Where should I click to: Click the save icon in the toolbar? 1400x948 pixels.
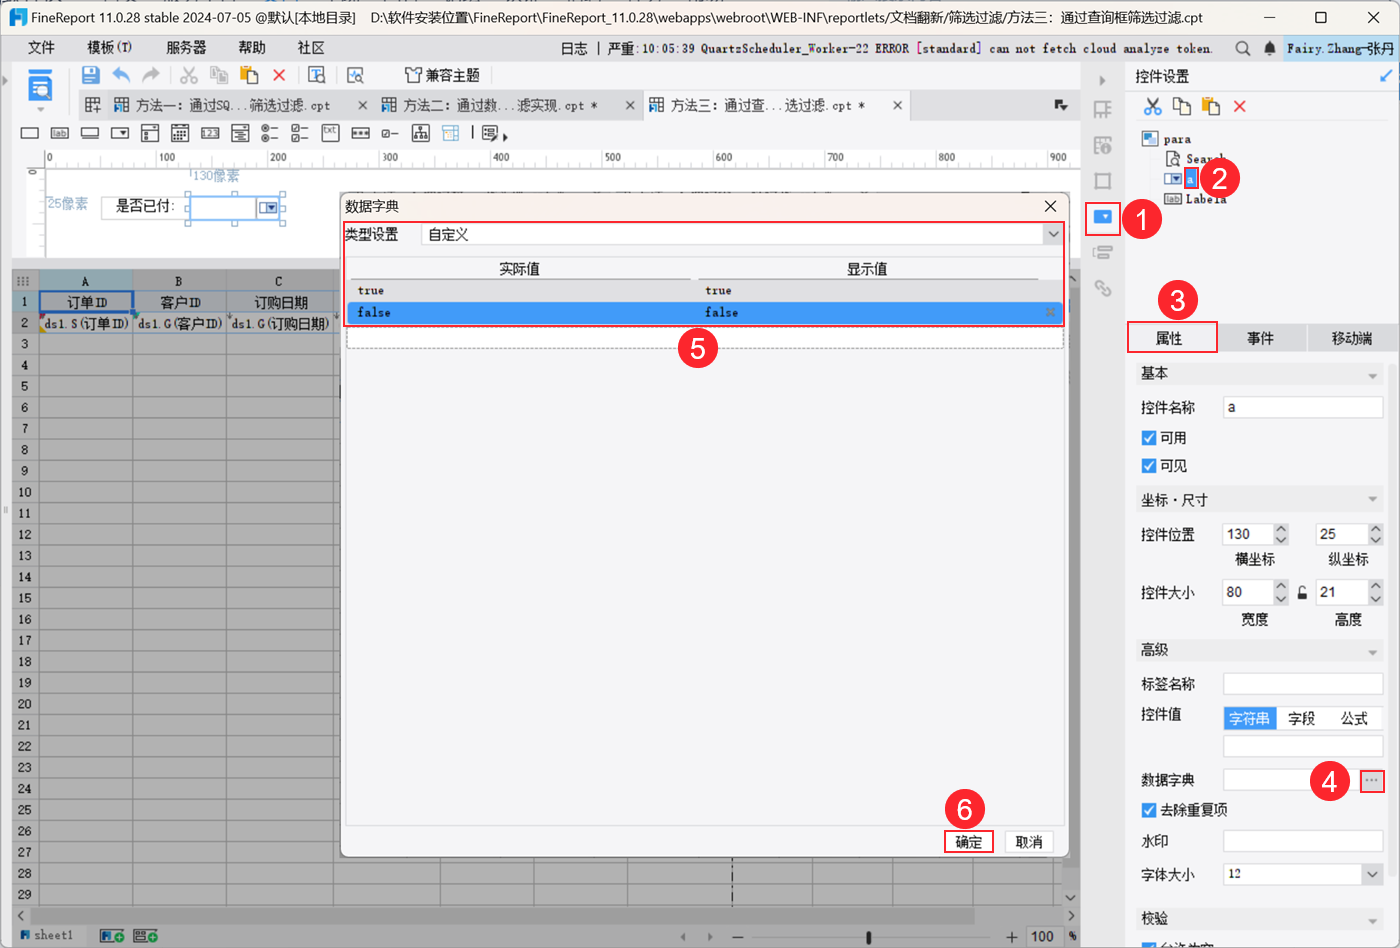click(90, 75)
